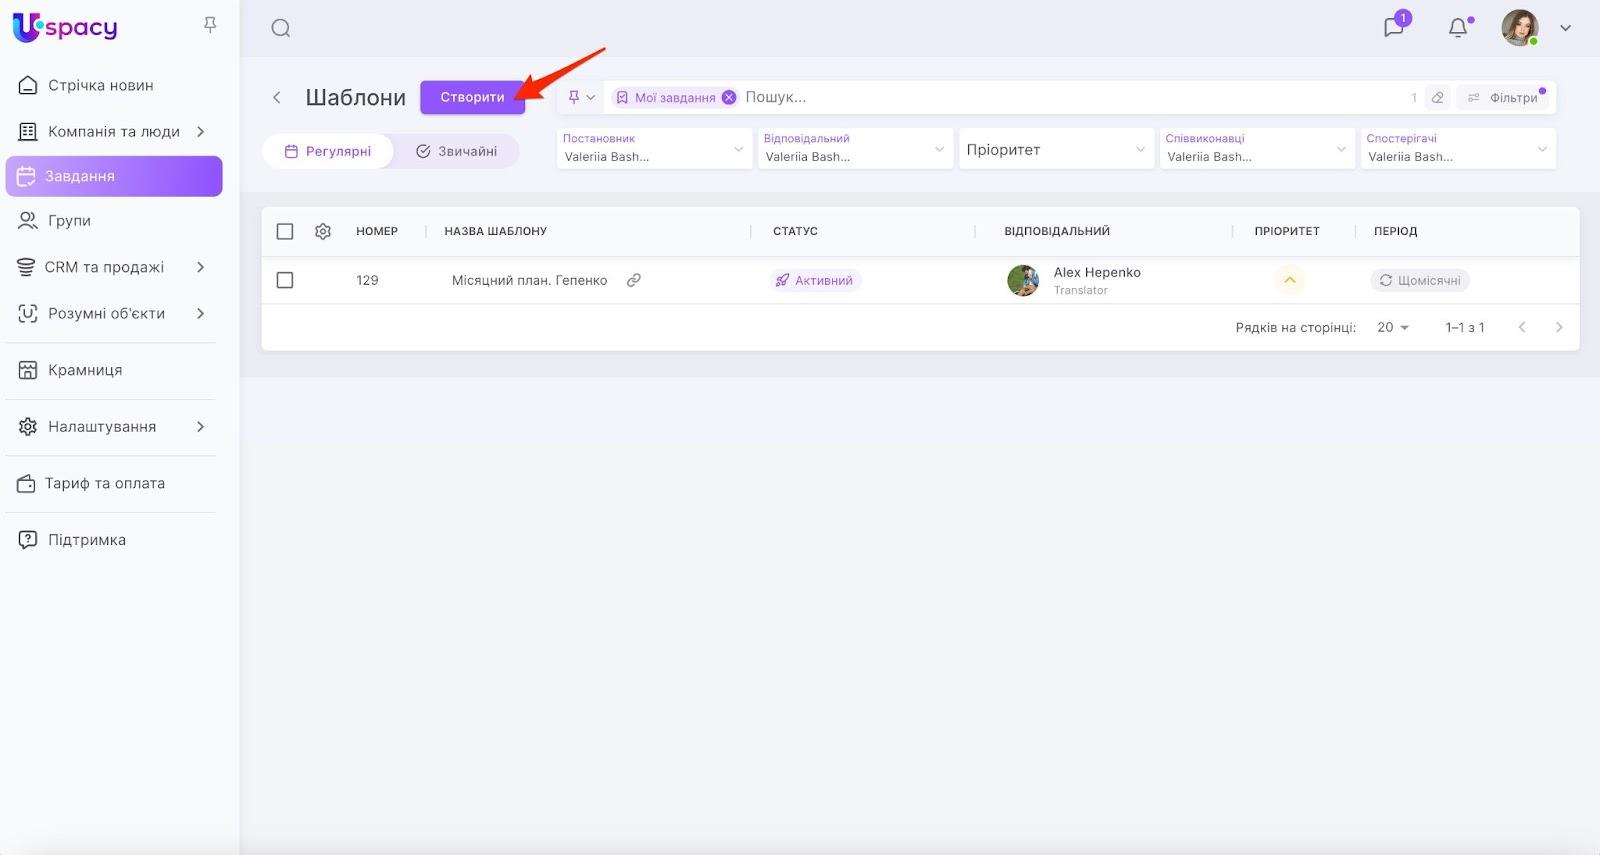
Task: Open Компанія та люди section
Action: (x=114, y=131)
